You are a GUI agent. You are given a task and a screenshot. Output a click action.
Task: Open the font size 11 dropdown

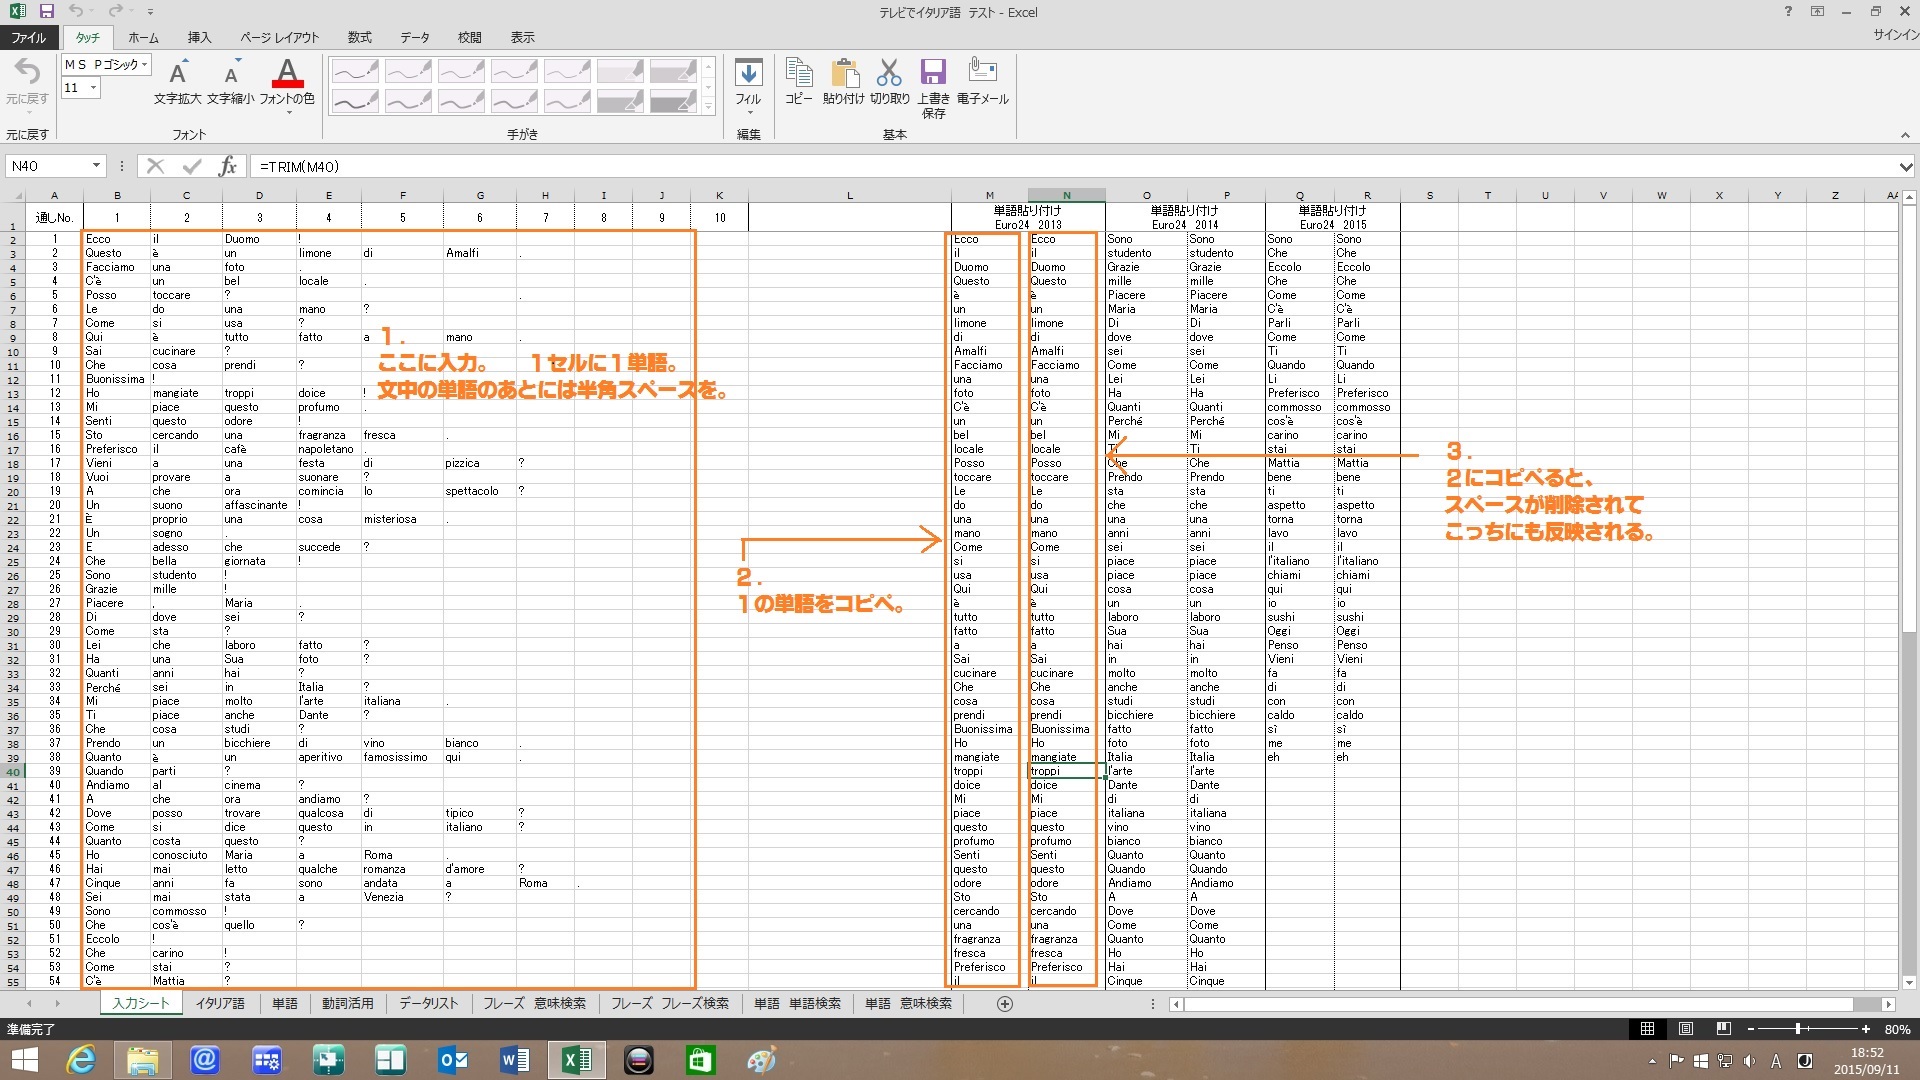click(x=93, y=88)
